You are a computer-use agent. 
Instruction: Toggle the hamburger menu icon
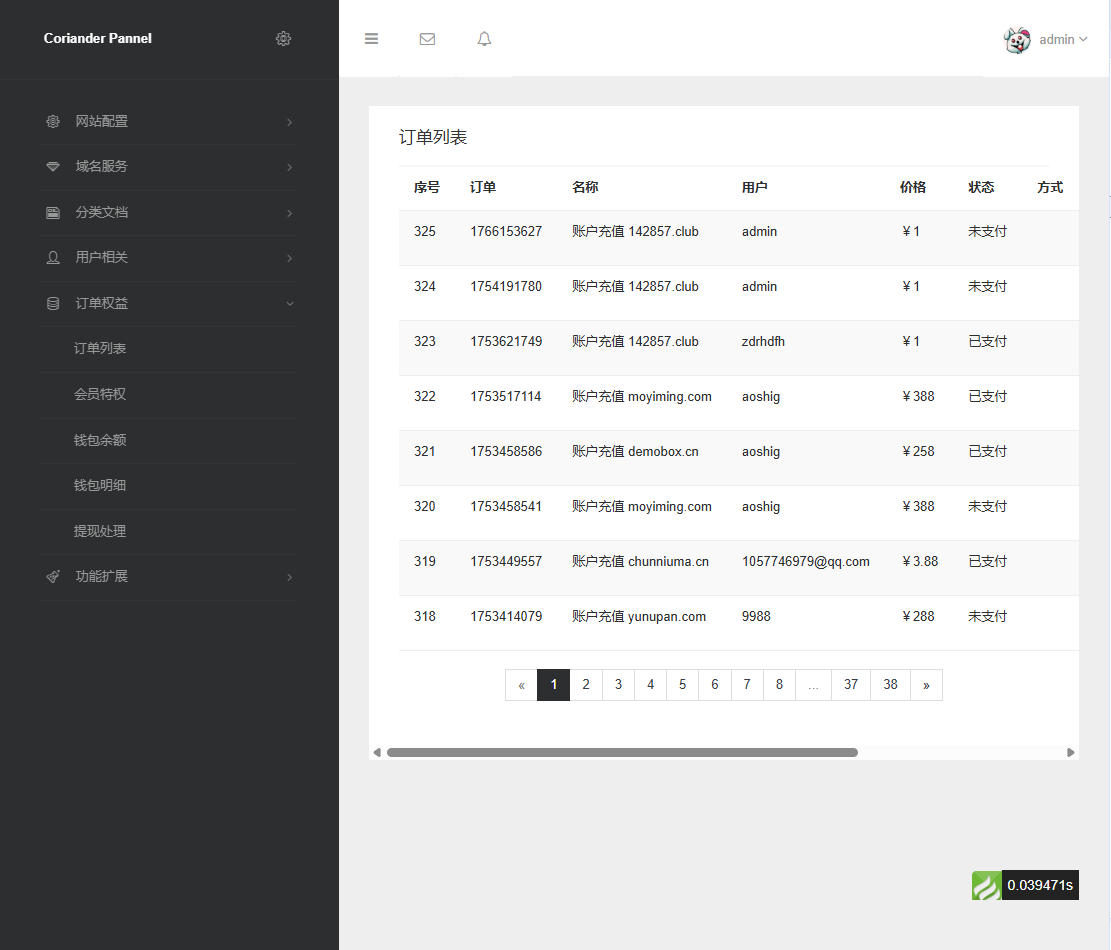pyautogui.click(x=371, y=39)
